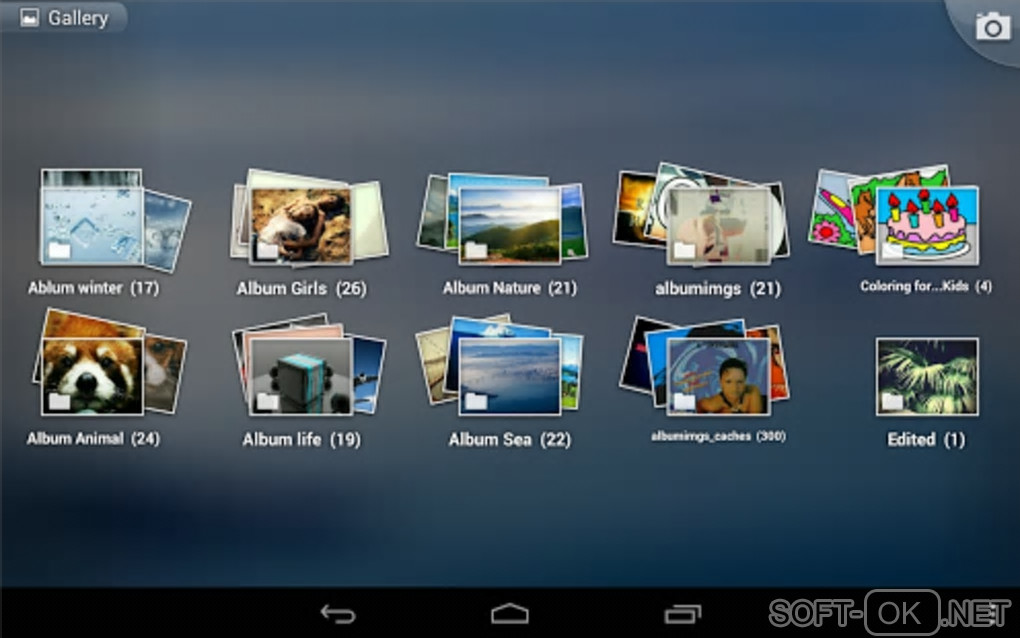1020x638 pixels.
Task: Open the Album Nature photo stack
Action: pyautogui.click(x=502, y=218)
